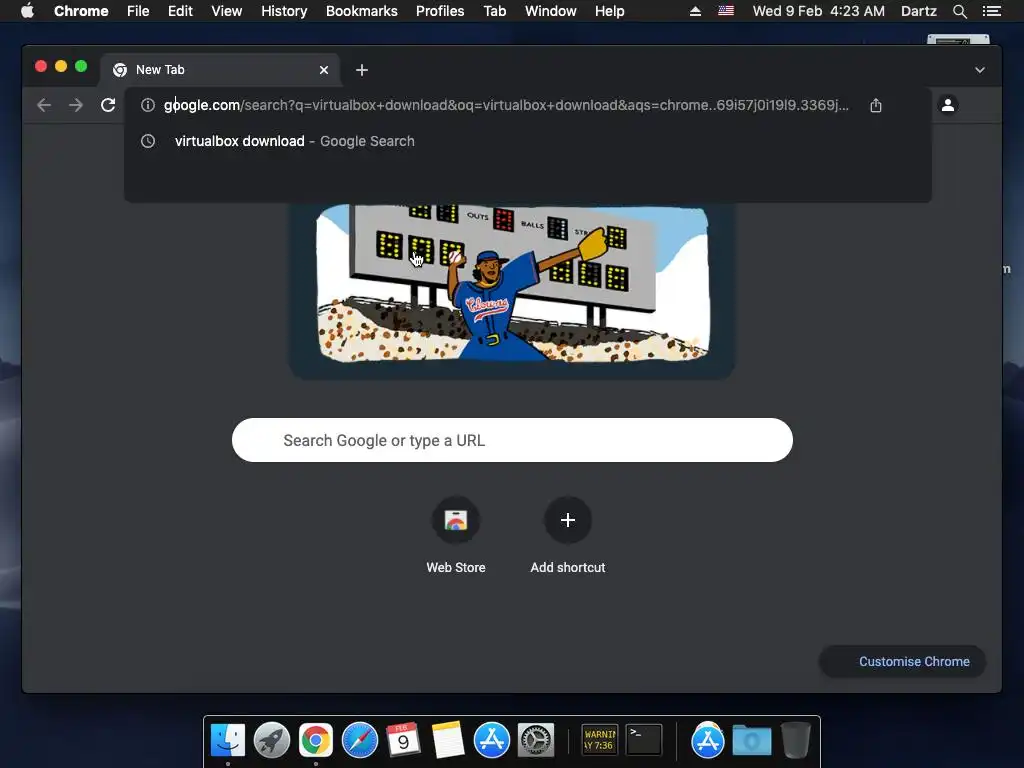Open Calendar in the Dock

coord(403,741)
